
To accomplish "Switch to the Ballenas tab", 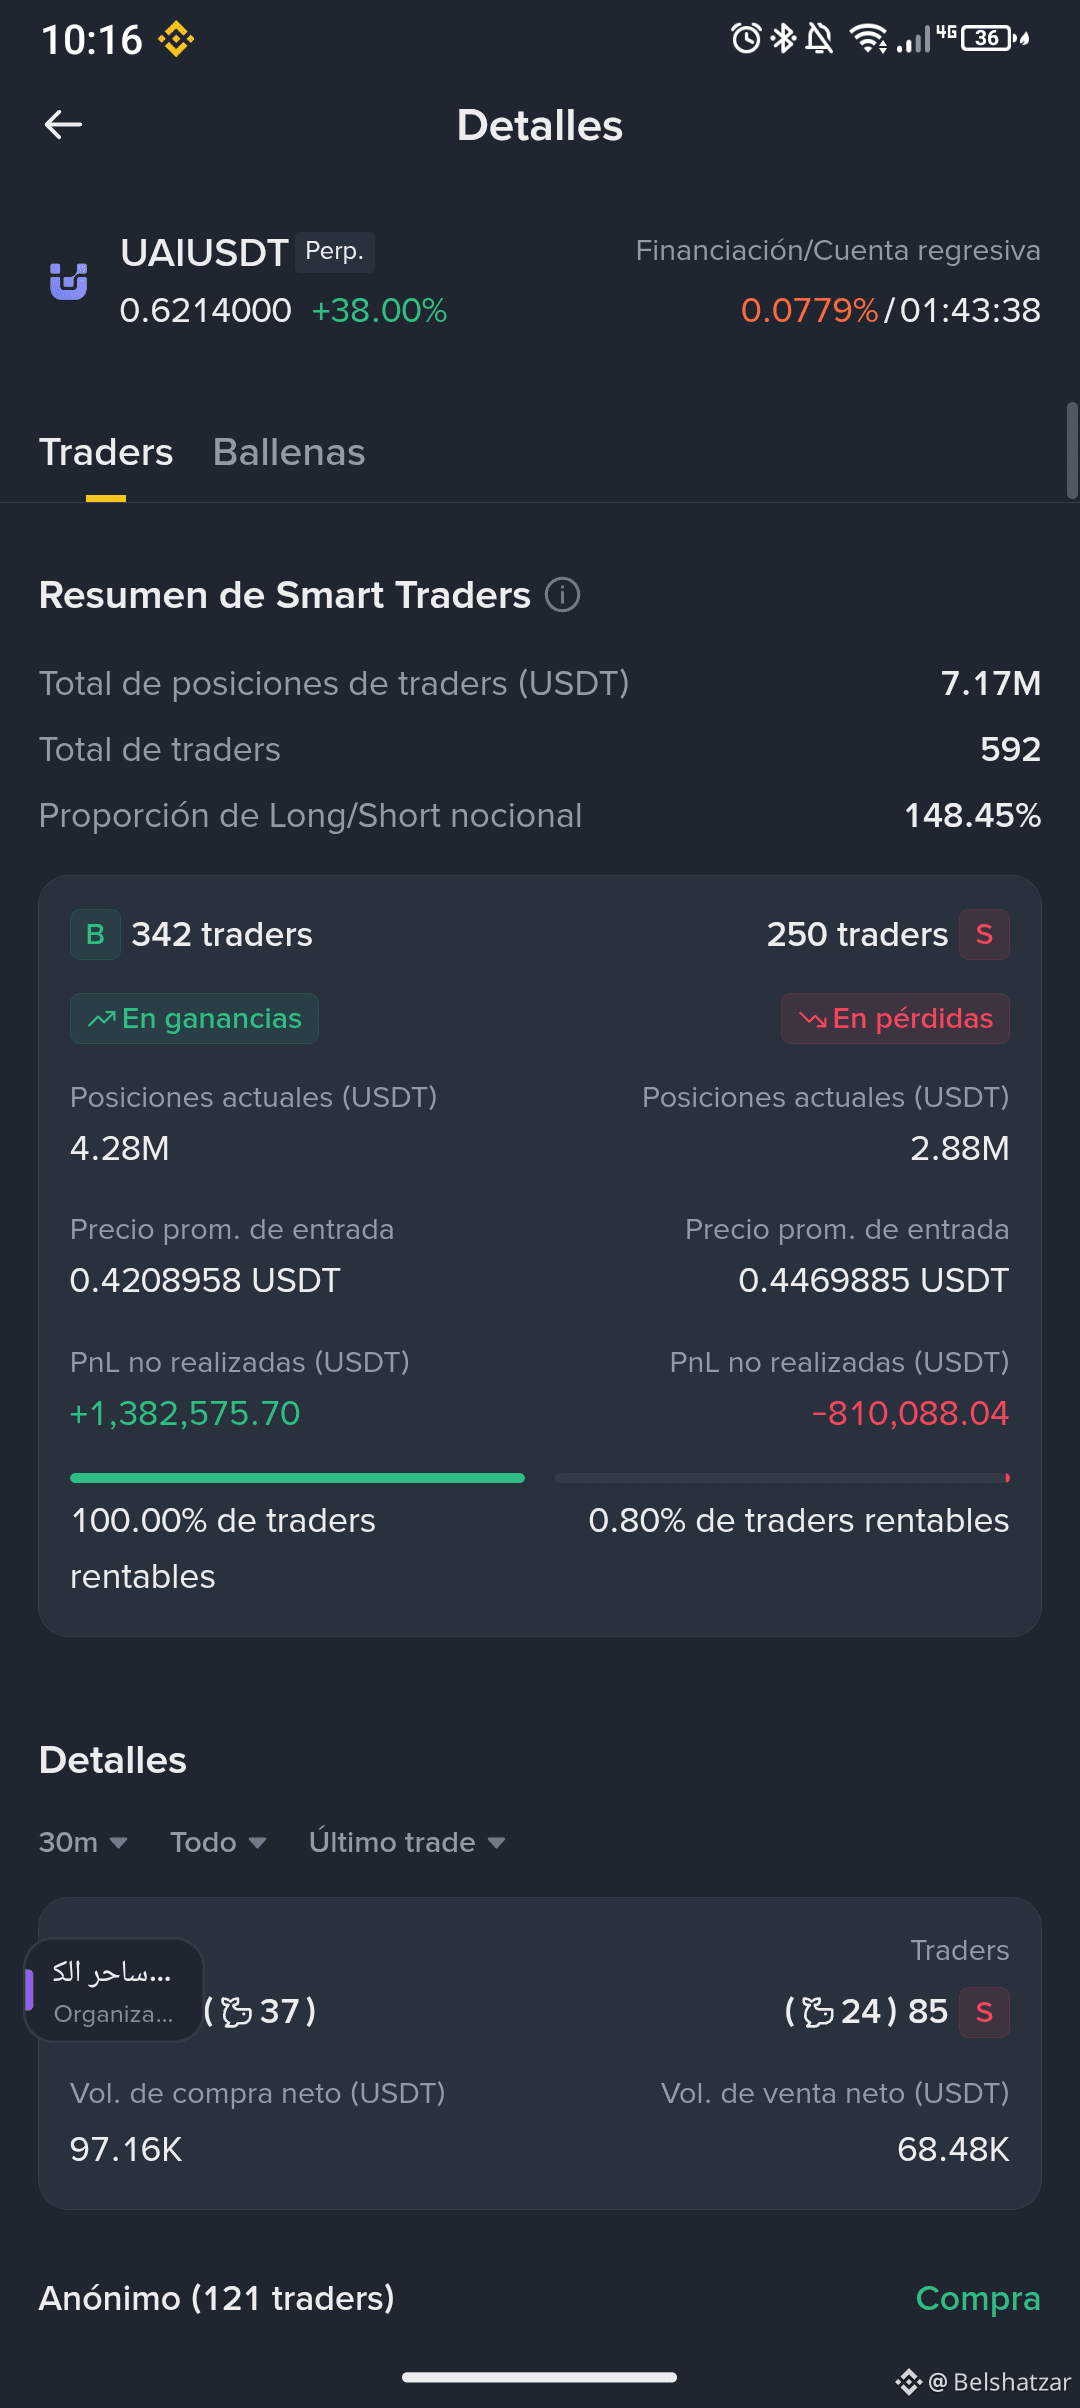I will (x=289, y=452).
